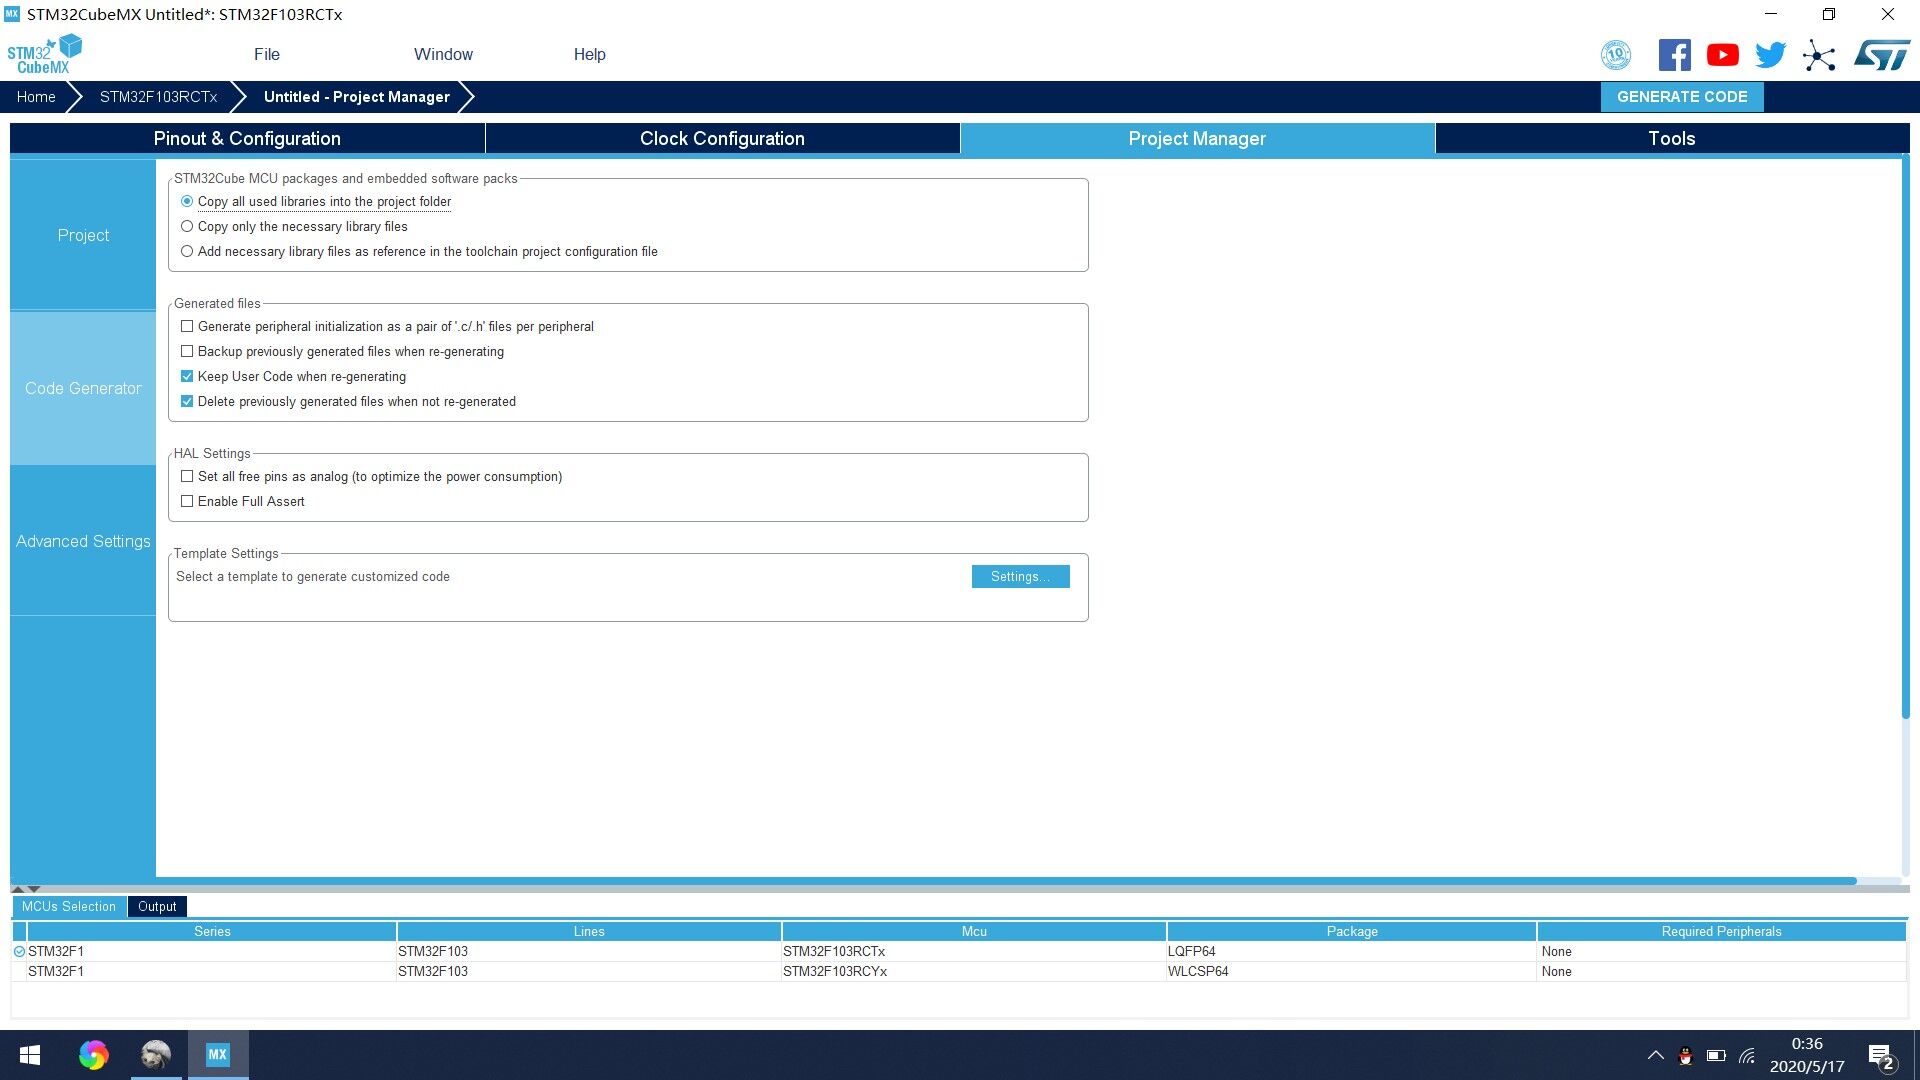1920x1080 pixels.
Task: Enable Backup previously generated files checkbox
Action: coord(187,352)
